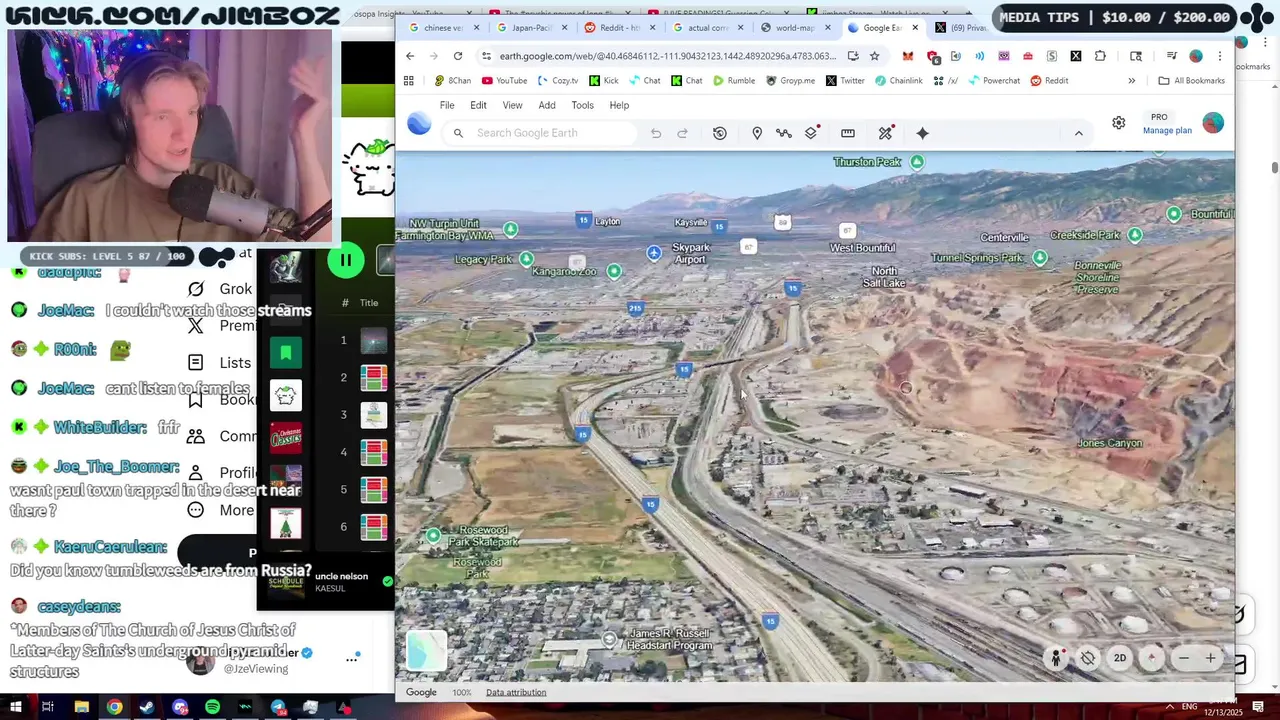Click the Manage plan link
The image size is (1280, 720).
pos(1167,131)
